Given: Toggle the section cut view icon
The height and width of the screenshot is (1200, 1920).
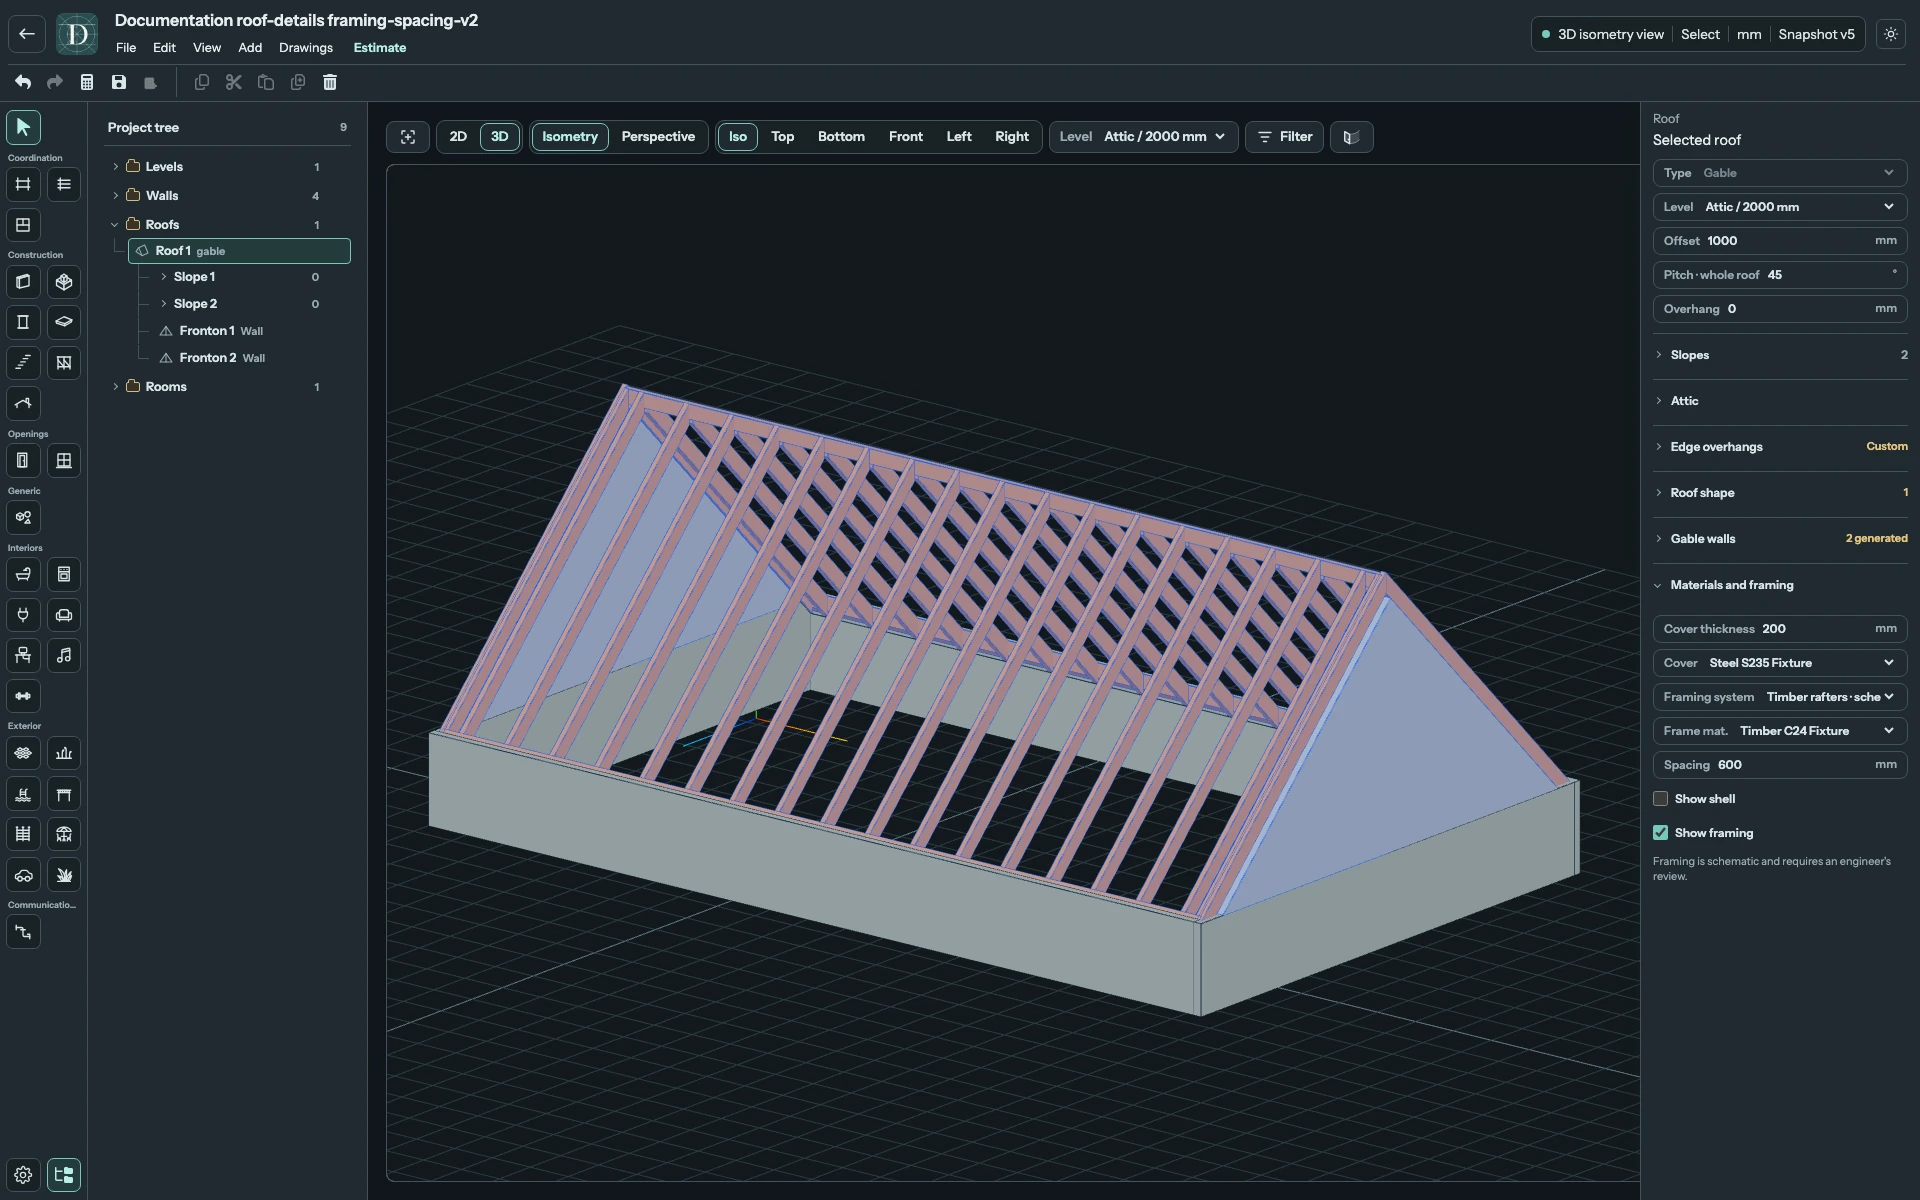Looking at the screenshot, I should pos(1351,137).
